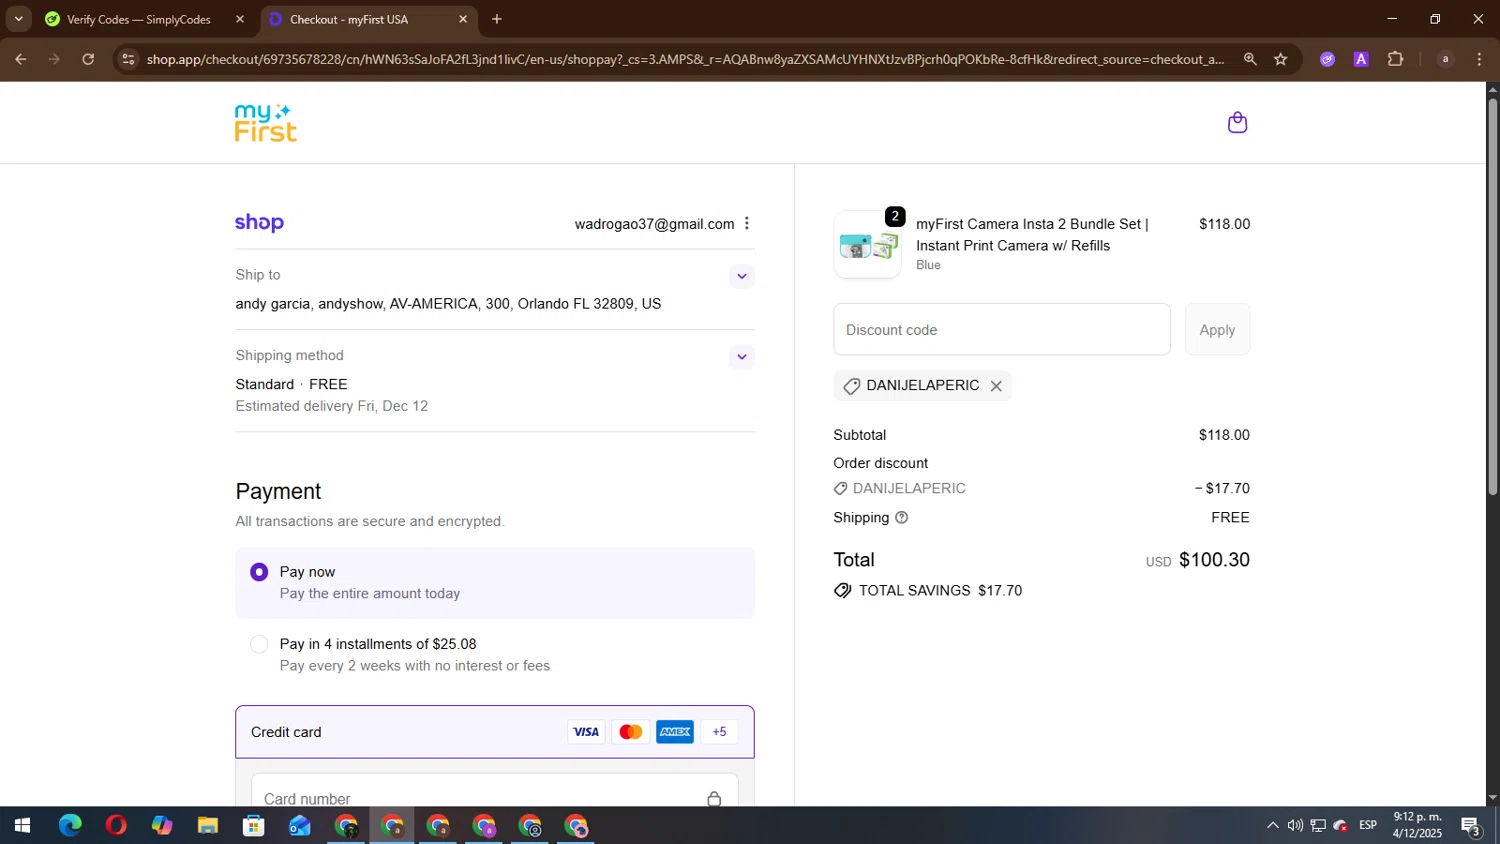Viewport: 1500px width, 844px height.
Task: Click the order discount amount −$17.70
Action: [1222, 489]
